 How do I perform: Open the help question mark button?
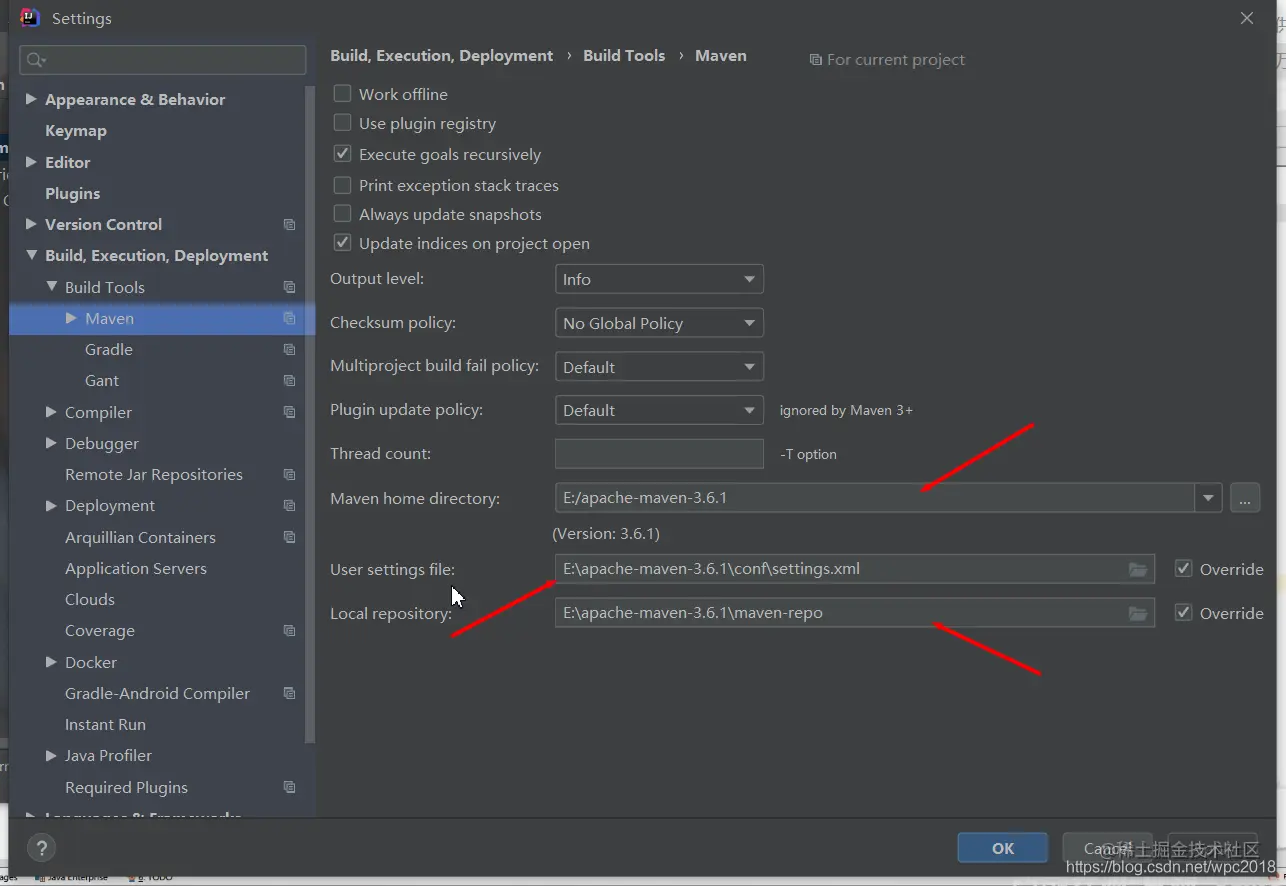41,849
